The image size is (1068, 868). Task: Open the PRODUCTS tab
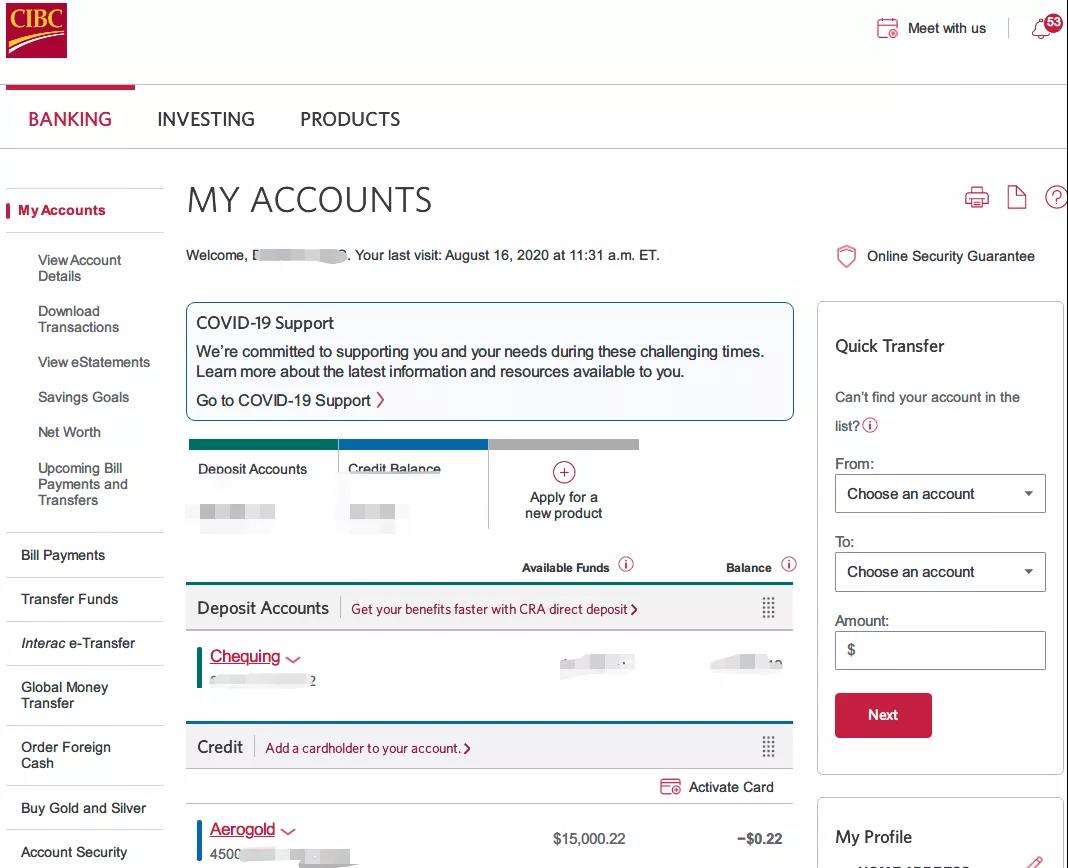[x=350, y=119]
